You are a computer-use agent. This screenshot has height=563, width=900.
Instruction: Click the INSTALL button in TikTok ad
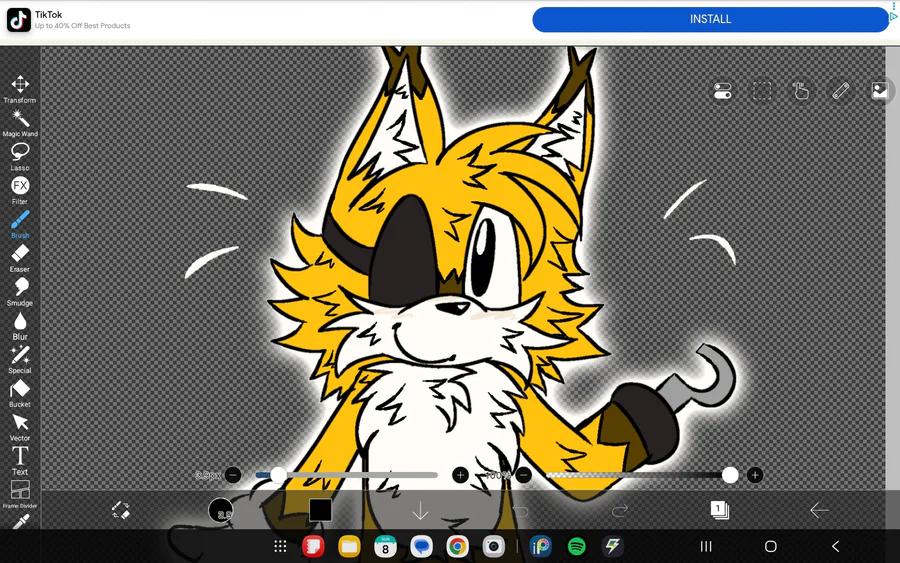point(711,20)
